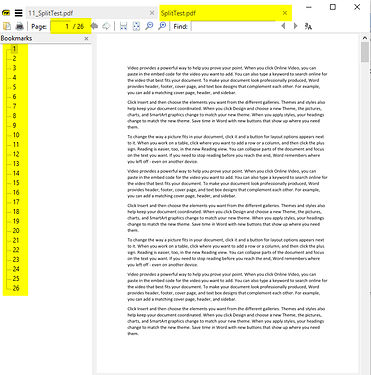Close the SplitTest.pdf tab

[285, 13]
